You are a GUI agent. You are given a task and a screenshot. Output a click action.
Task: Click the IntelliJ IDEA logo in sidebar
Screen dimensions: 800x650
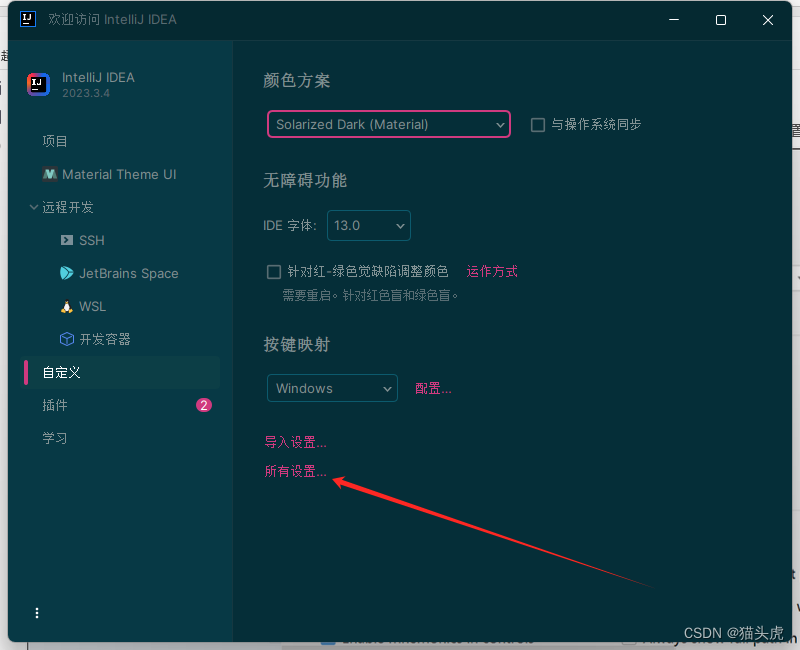click(x=38, y=84)
